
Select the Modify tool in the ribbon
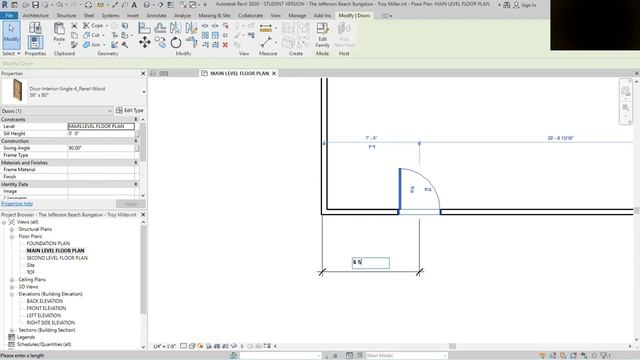[x=11, y=36]
